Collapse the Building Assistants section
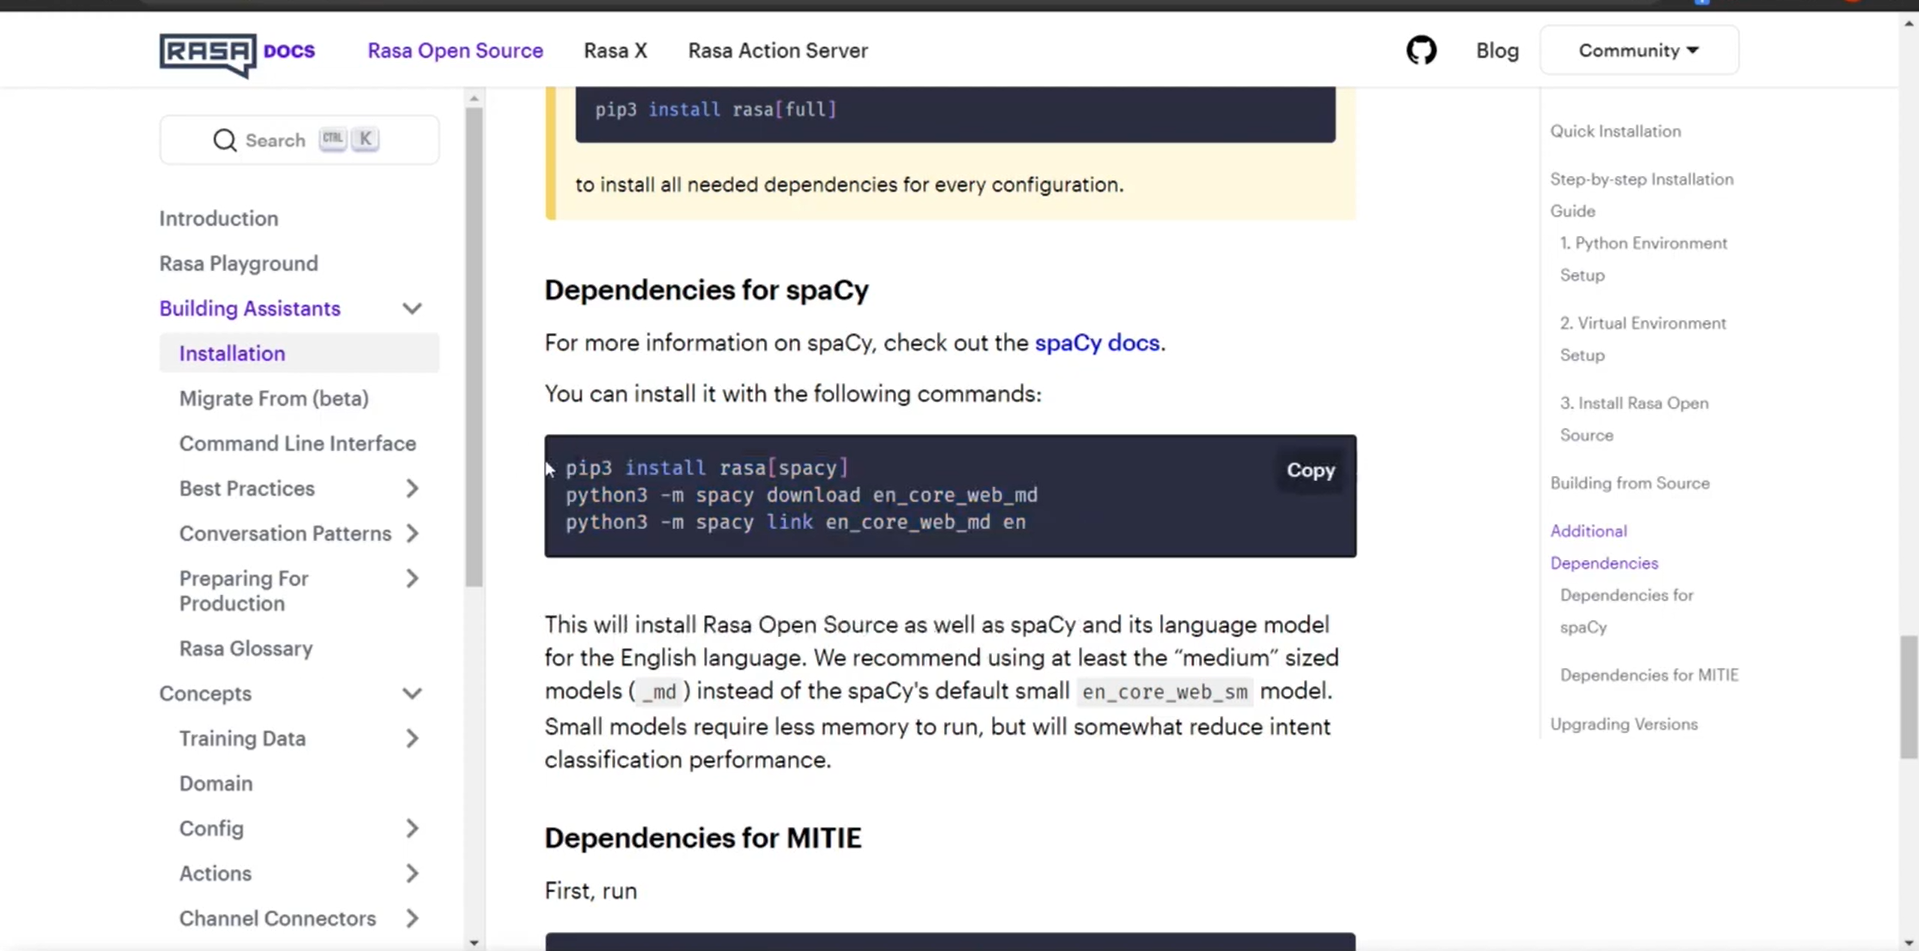The height and width of the screenshot is (951, 1919). 412,308
